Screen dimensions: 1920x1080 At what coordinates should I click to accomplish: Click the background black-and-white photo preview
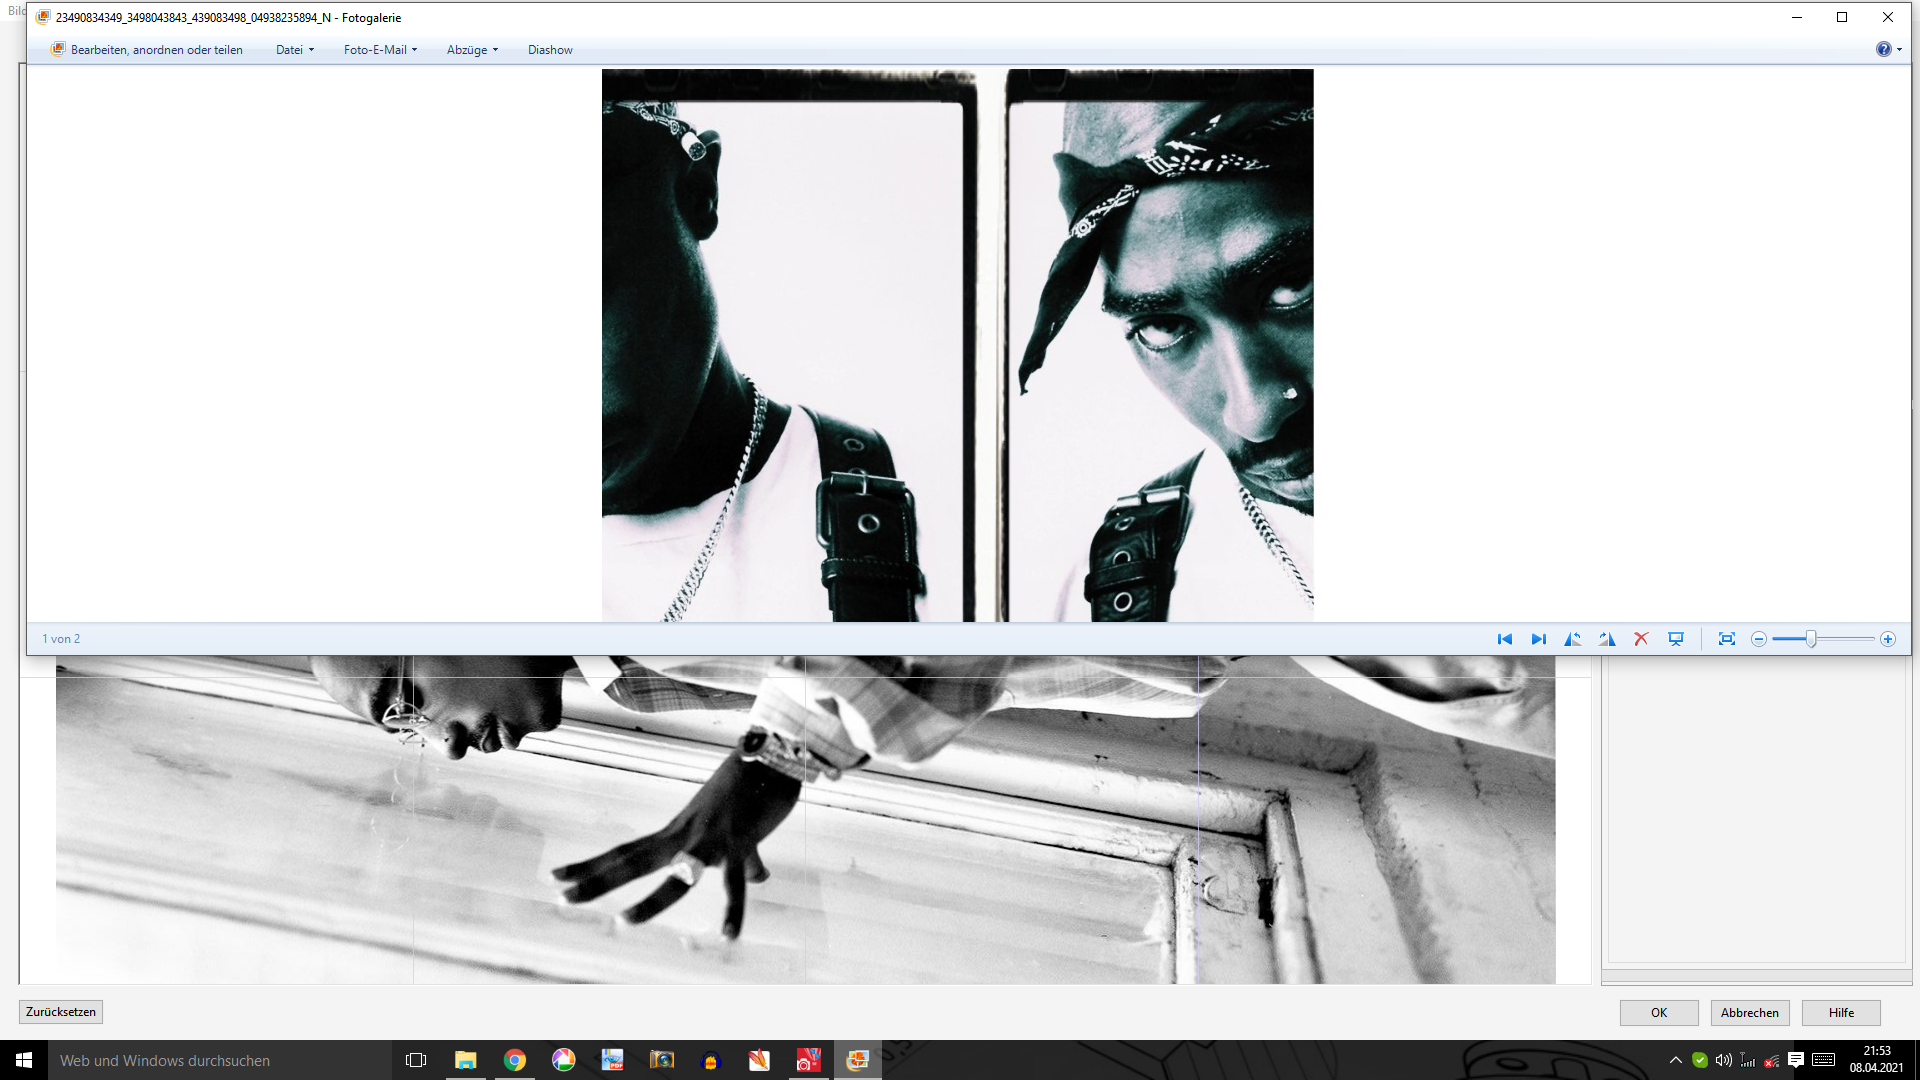805,820
